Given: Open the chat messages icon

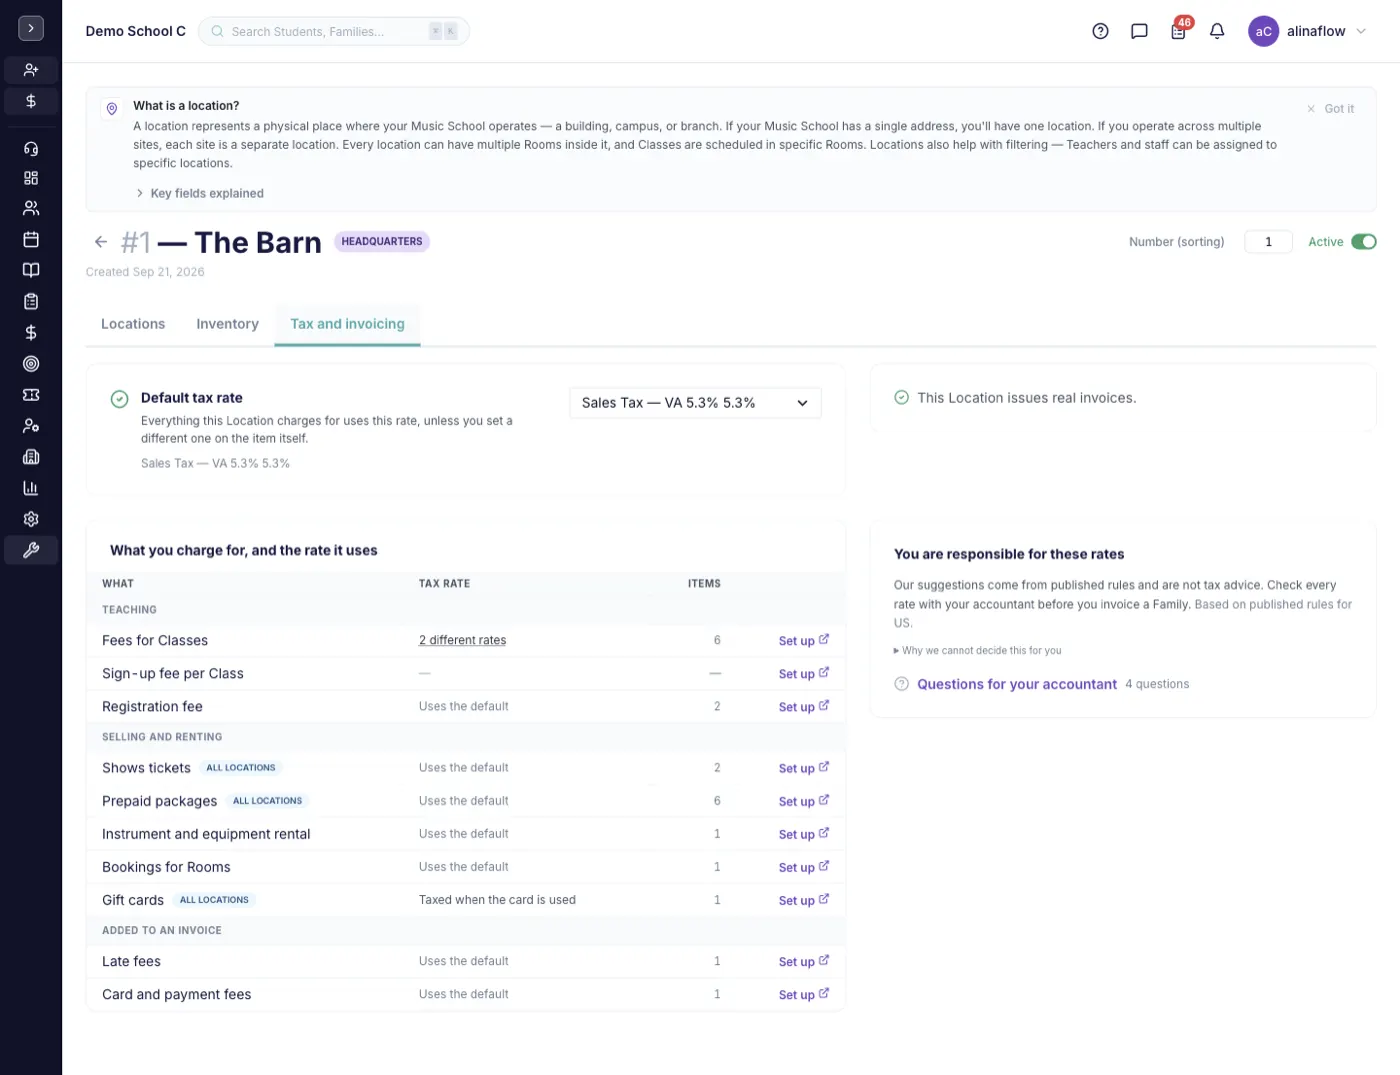Looking at the screenshot, I should (x=1139, y=31).
